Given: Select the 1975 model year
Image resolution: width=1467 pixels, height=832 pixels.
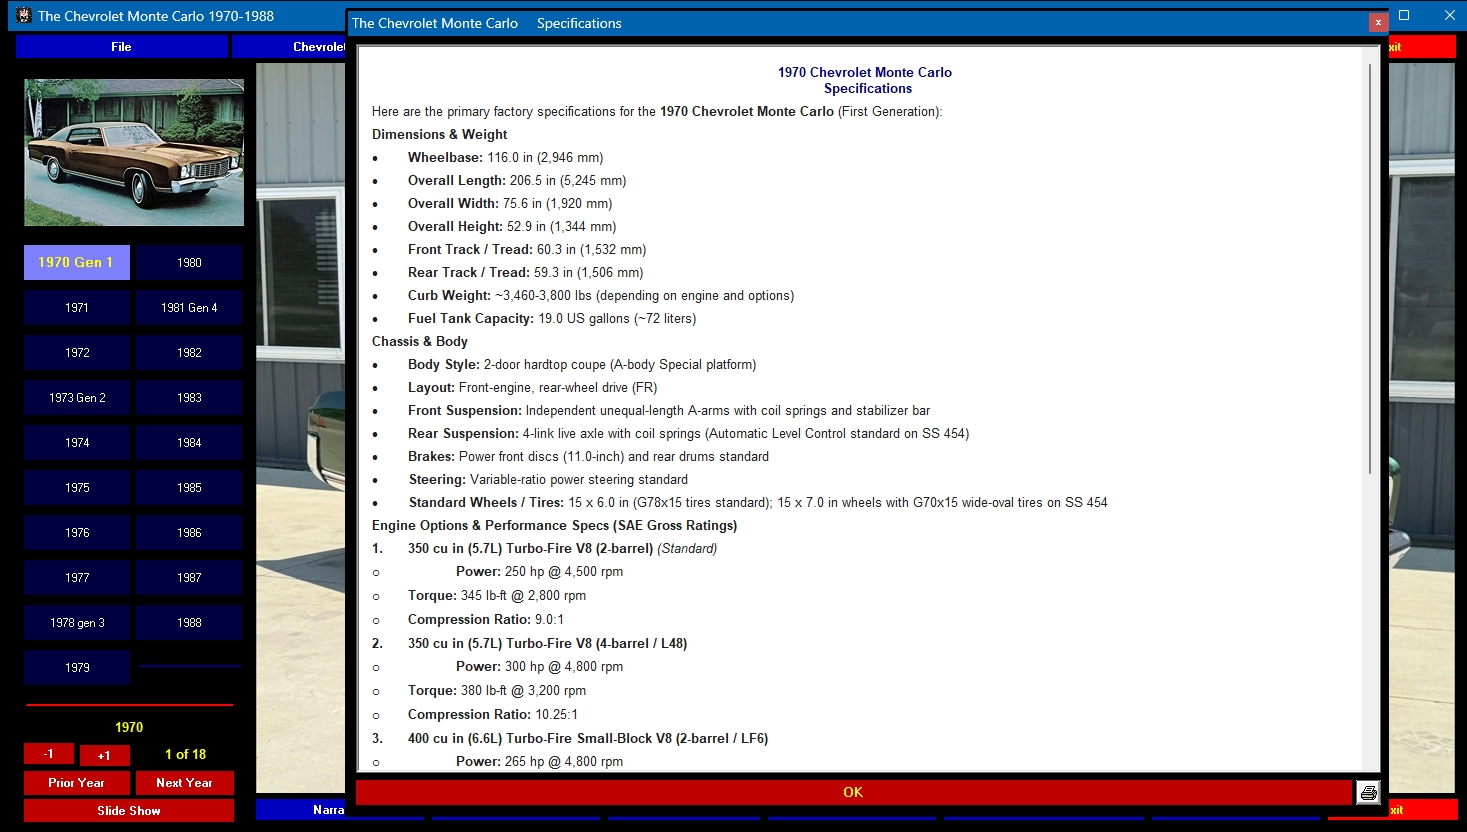Looking at the screenshot, I should point(77,488).
